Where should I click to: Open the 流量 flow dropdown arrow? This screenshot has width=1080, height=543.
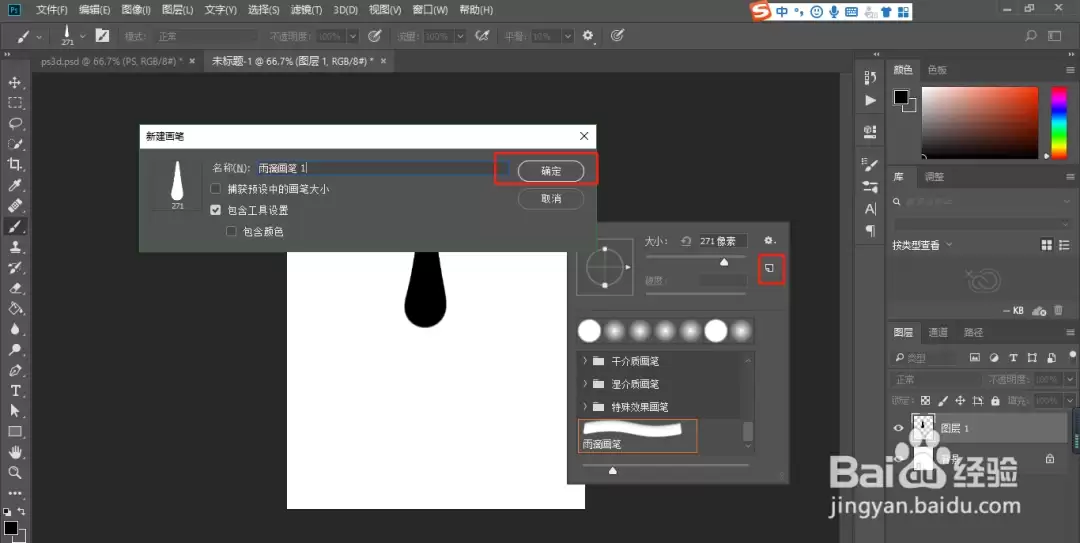click(460, 36)
